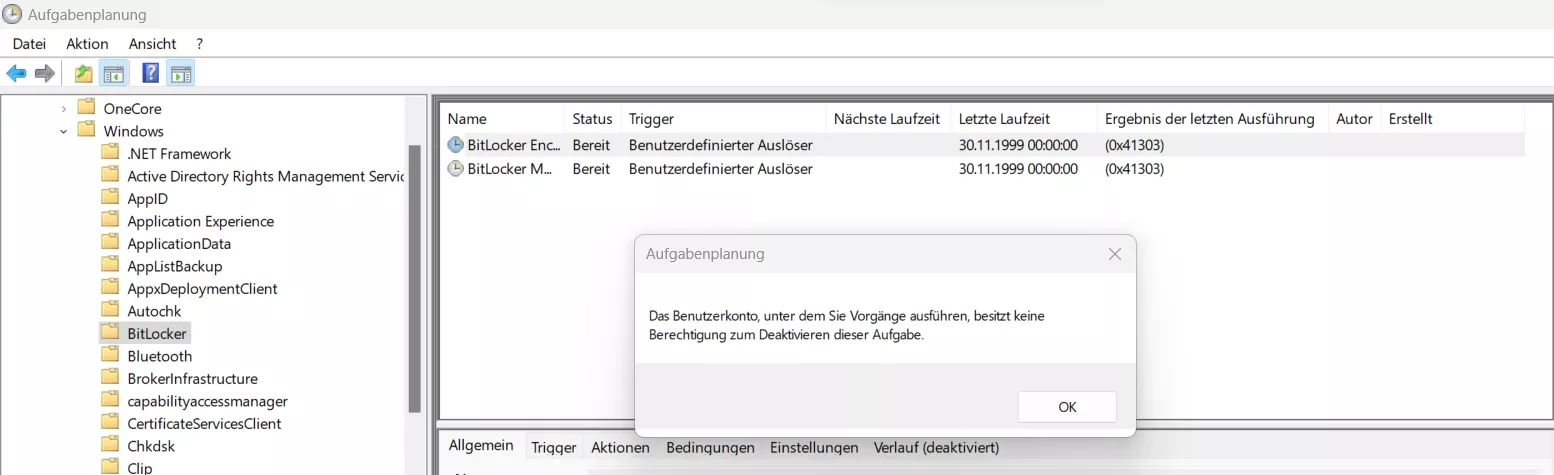The image size is (1554, 475).
Task: Collapse the Windows tree node
Action: [64, 131]
